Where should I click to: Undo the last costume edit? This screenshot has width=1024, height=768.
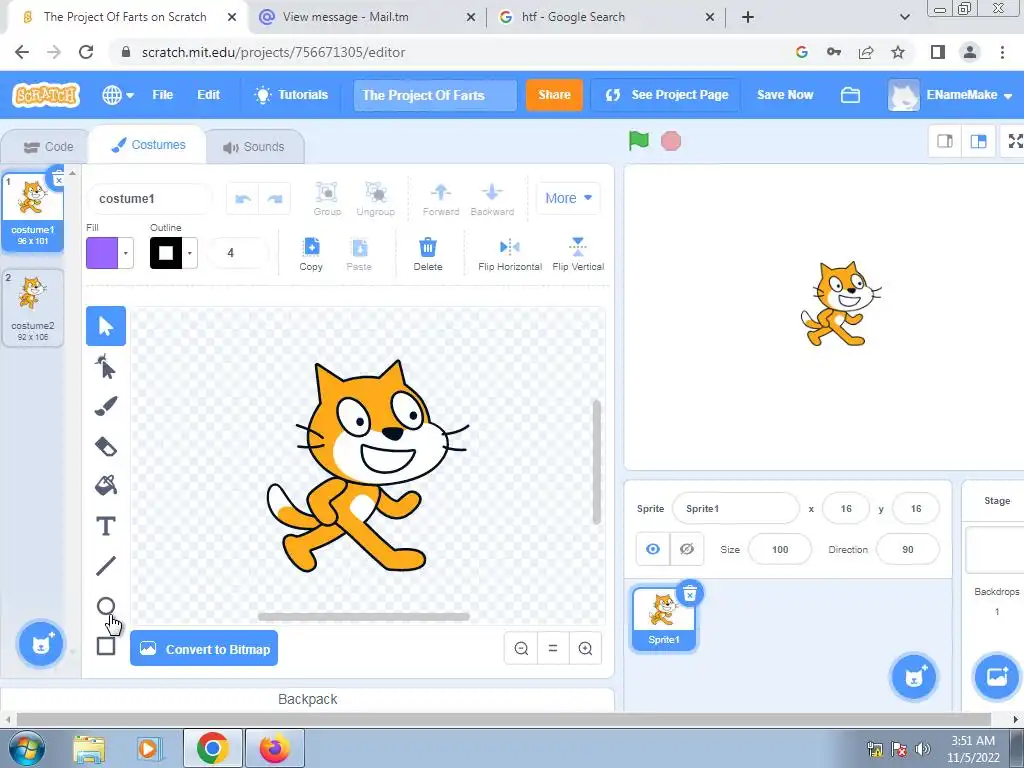click(x=243, y=199)
